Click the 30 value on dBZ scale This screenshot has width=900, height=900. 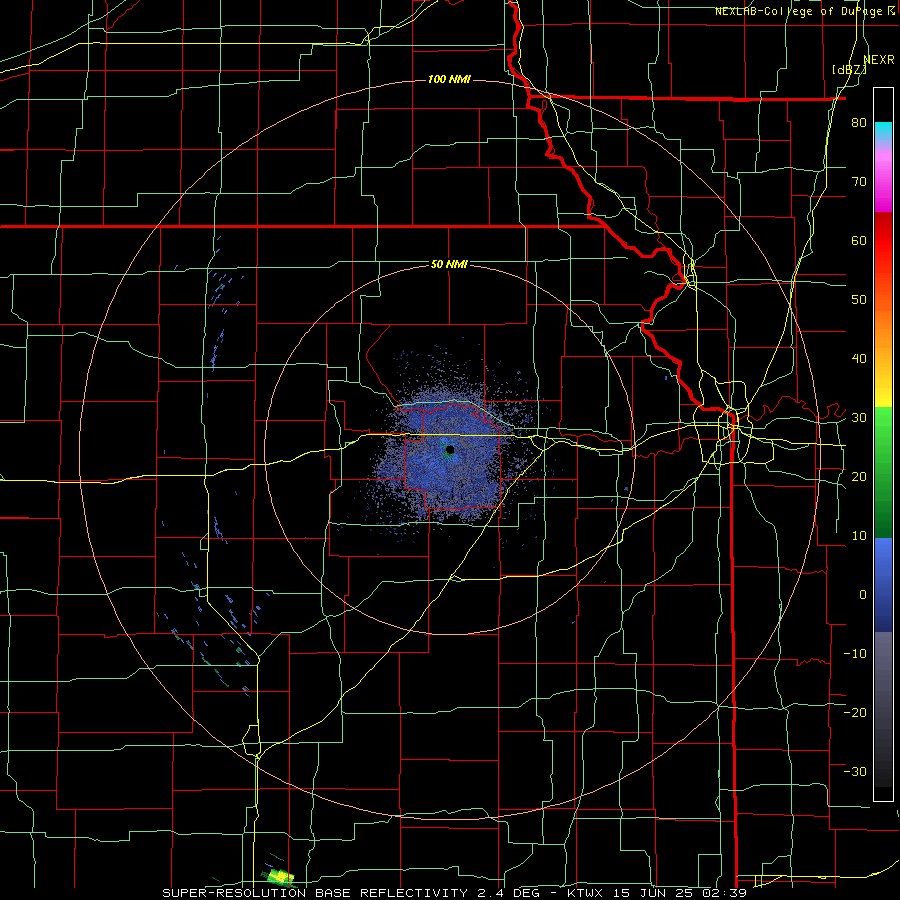859,418
